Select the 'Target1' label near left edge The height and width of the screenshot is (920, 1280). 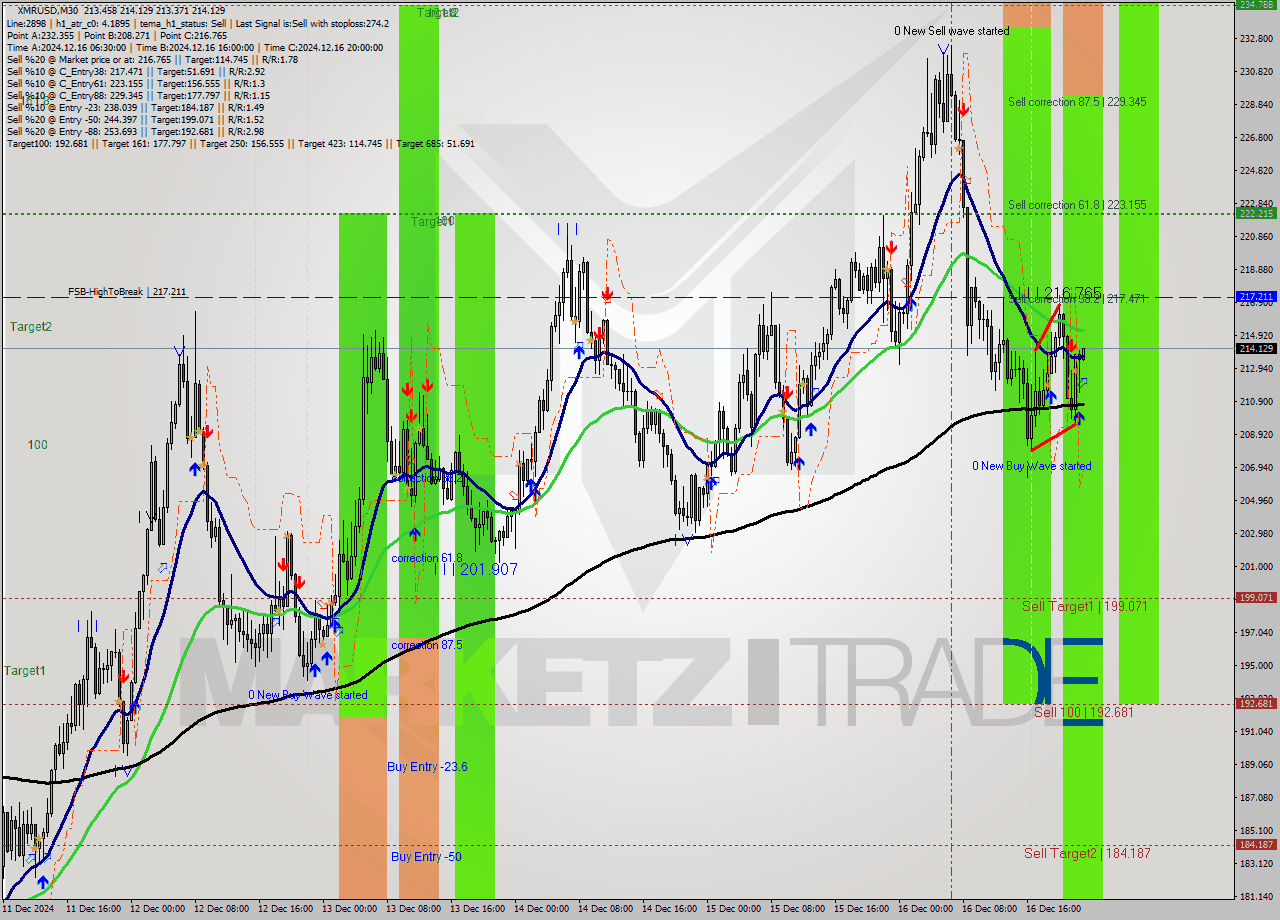[25, 671]
